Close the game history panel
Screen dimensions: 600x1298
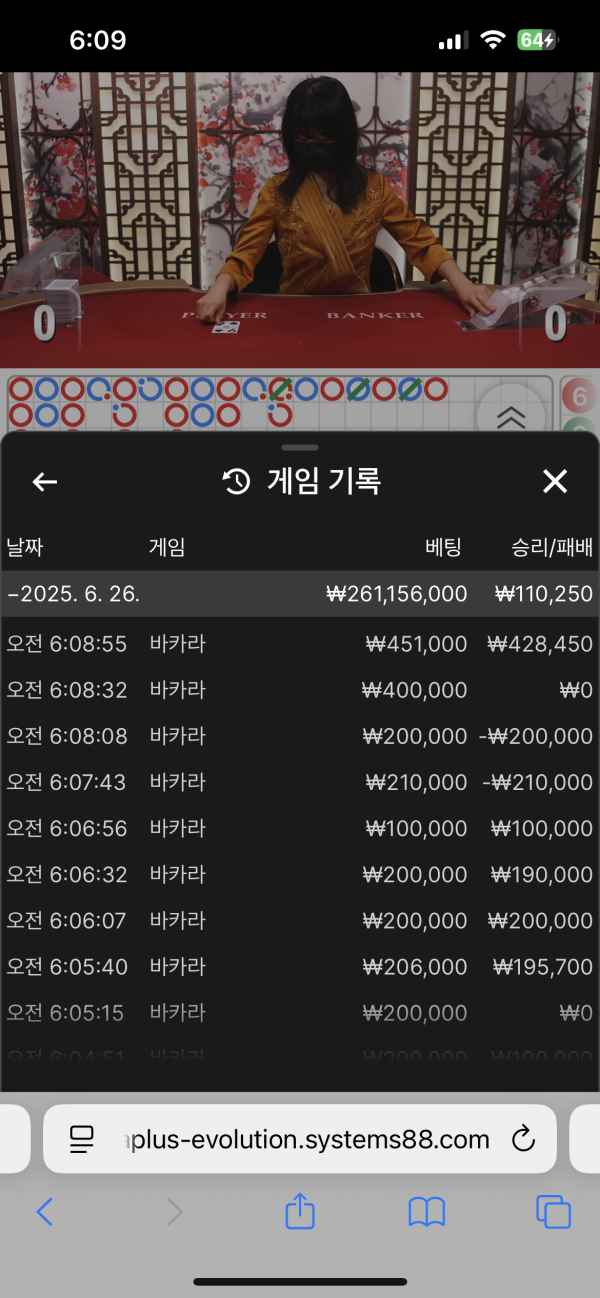click(x=555, y=482)
